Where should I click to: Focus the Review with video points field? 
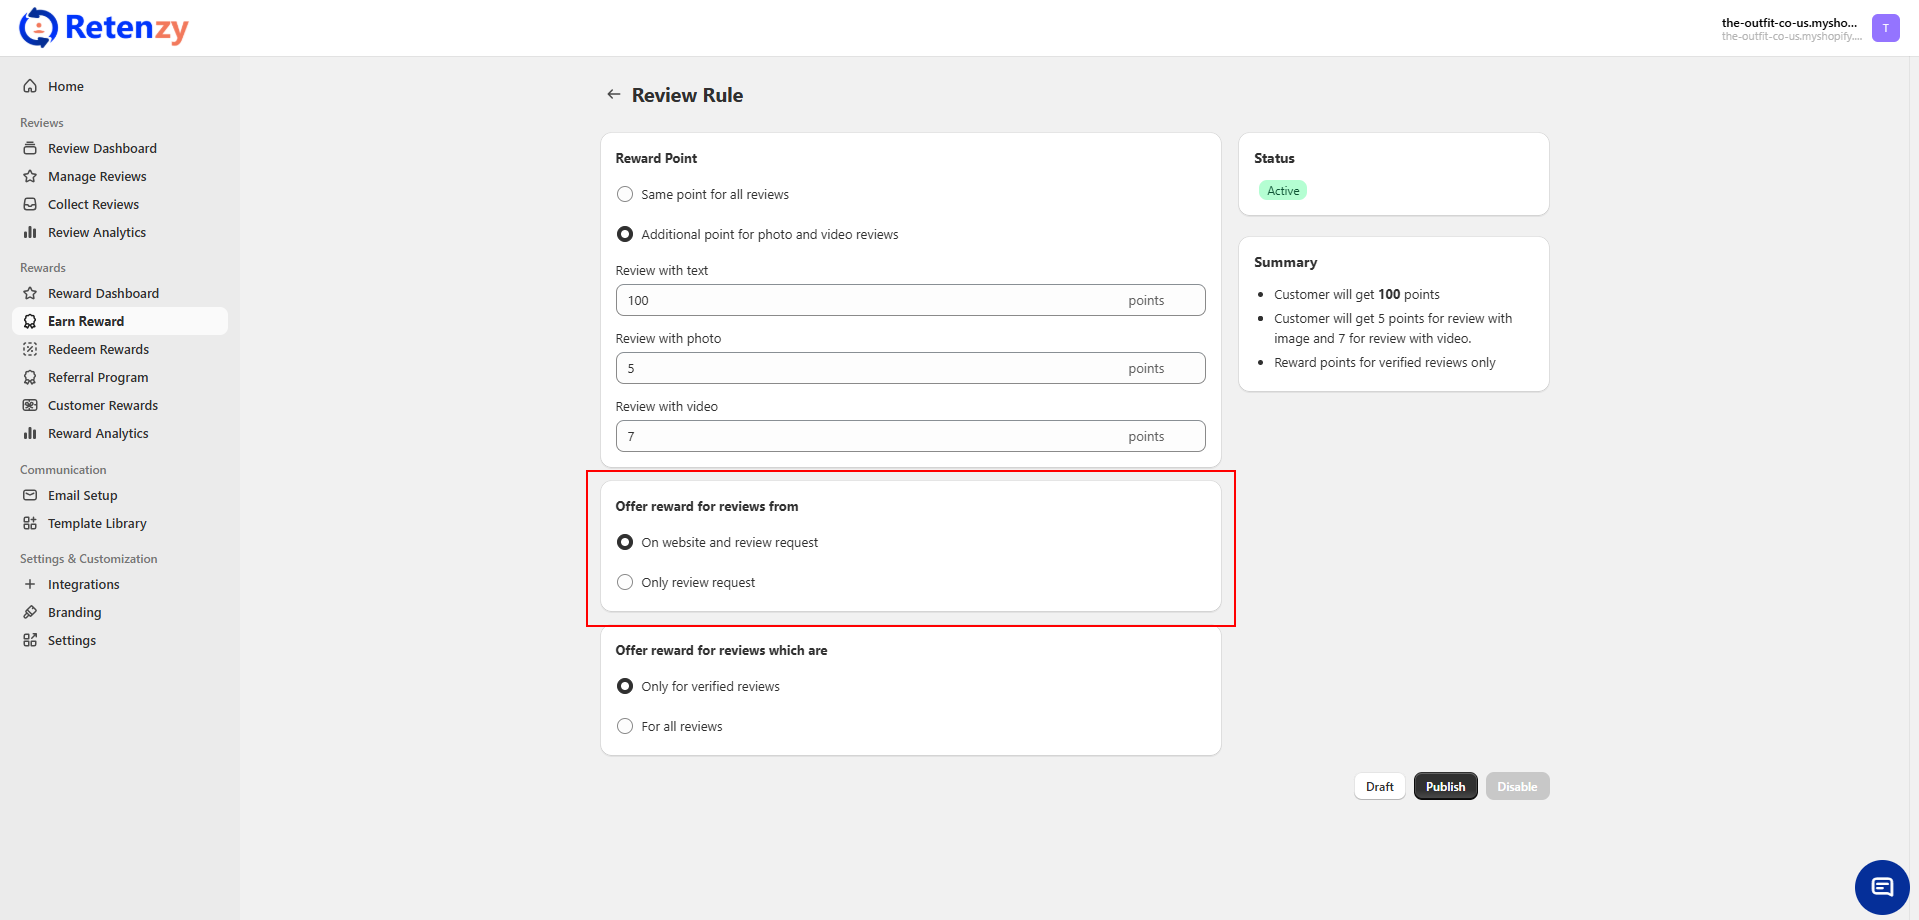[870, 437]
